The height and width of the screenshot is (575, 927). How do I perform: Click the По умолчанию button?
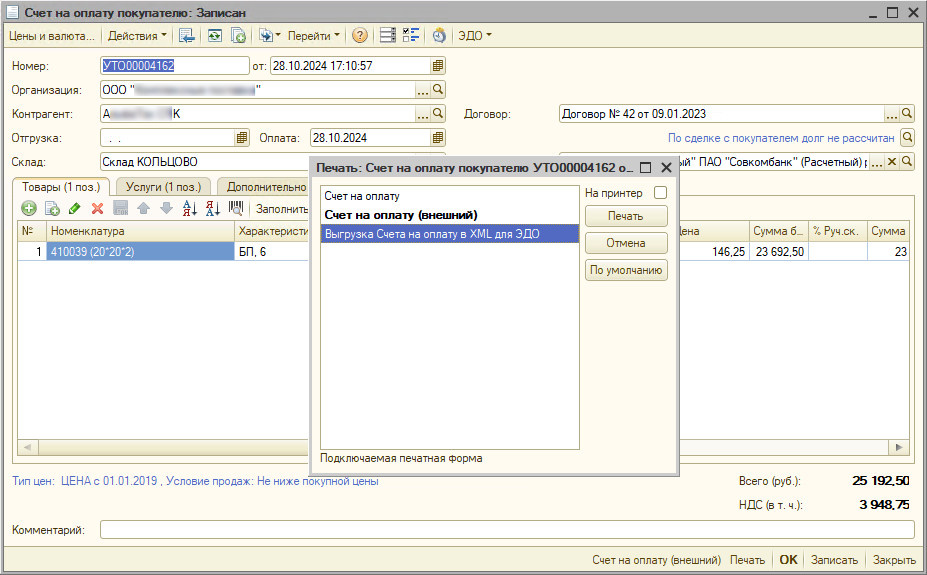point(626,270)
